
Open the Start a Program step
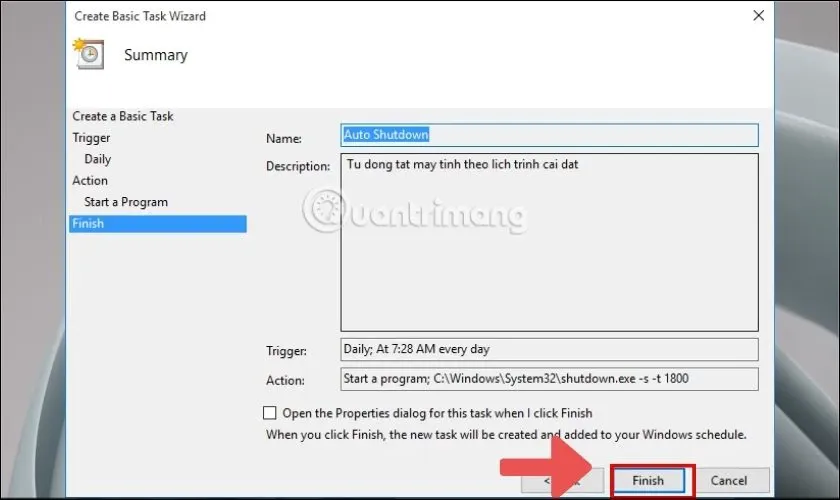(x=126, y=202)
